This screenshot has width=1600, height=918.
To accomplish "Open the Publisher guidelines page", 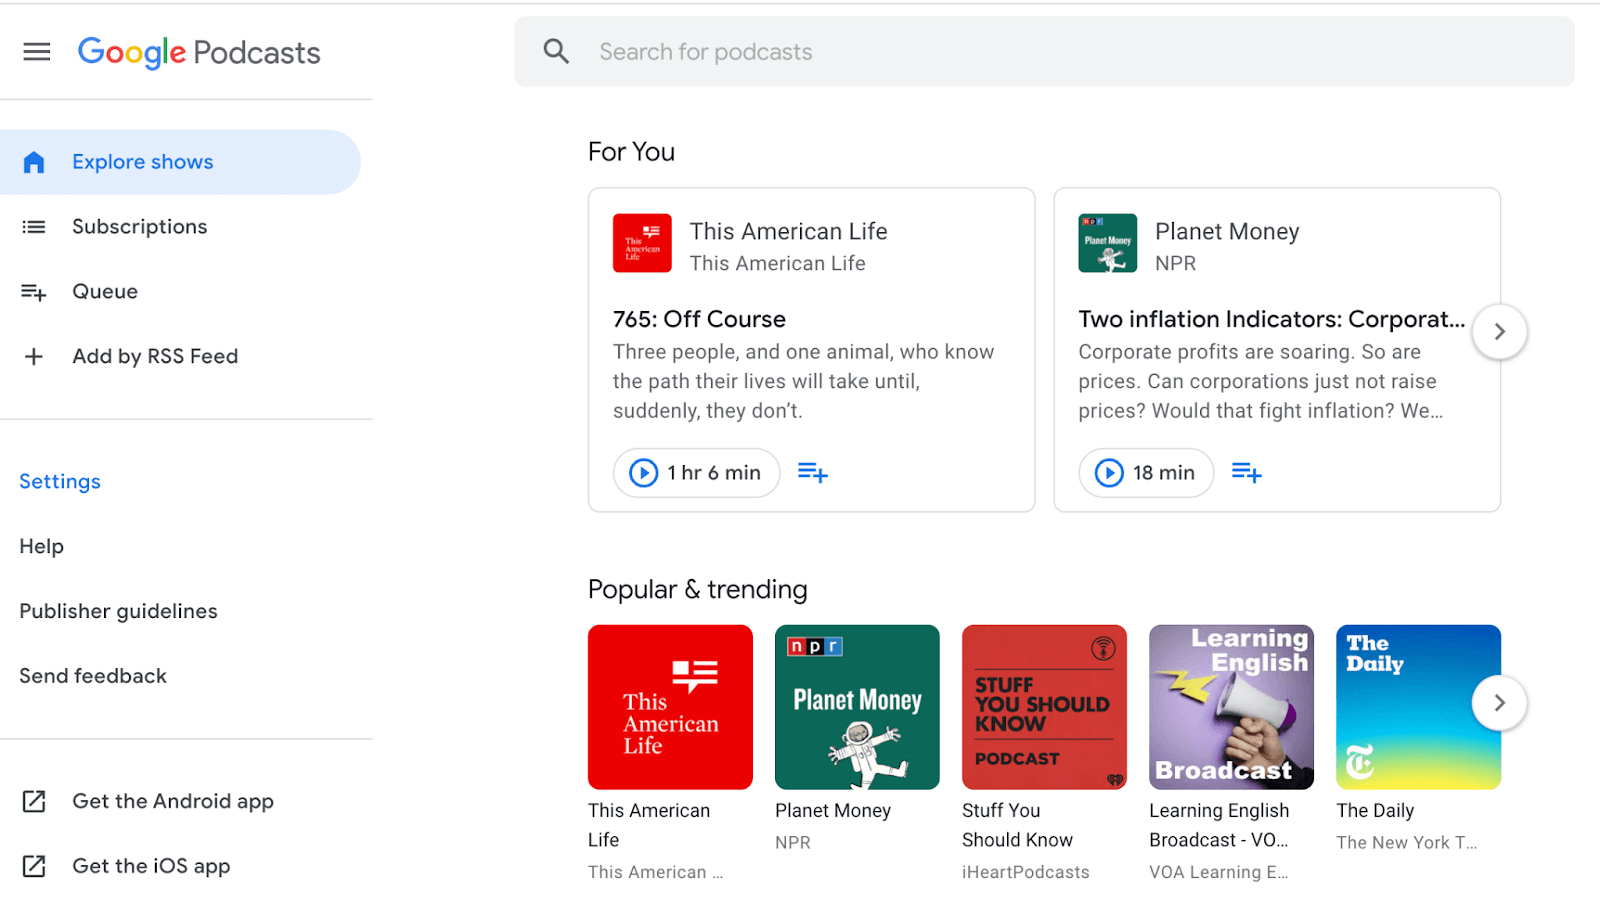I will click(118, 610).
